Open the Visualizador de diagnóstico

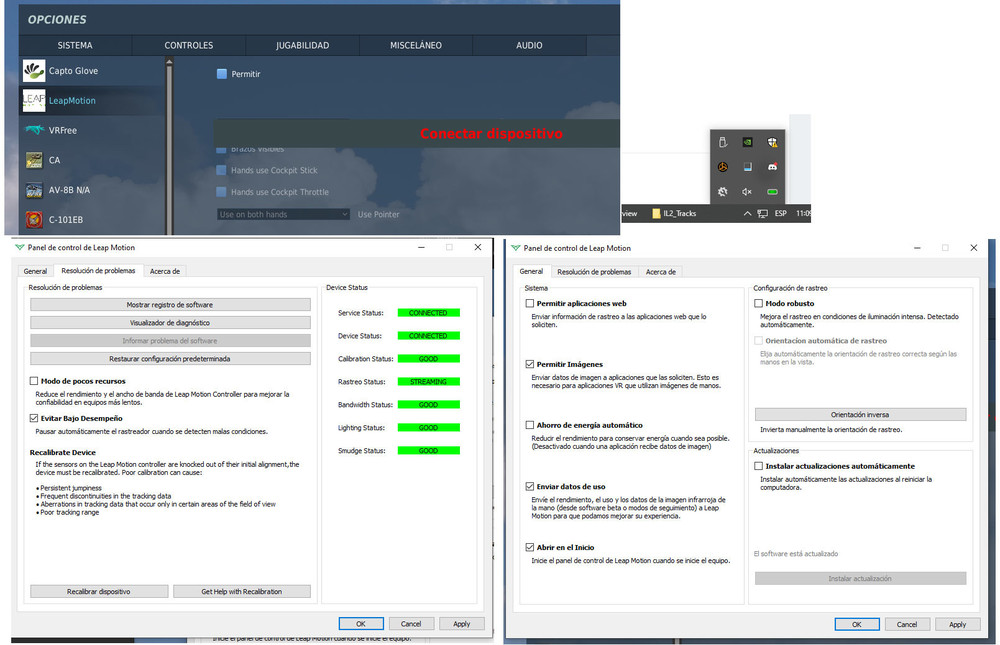[x=170, y=323]
